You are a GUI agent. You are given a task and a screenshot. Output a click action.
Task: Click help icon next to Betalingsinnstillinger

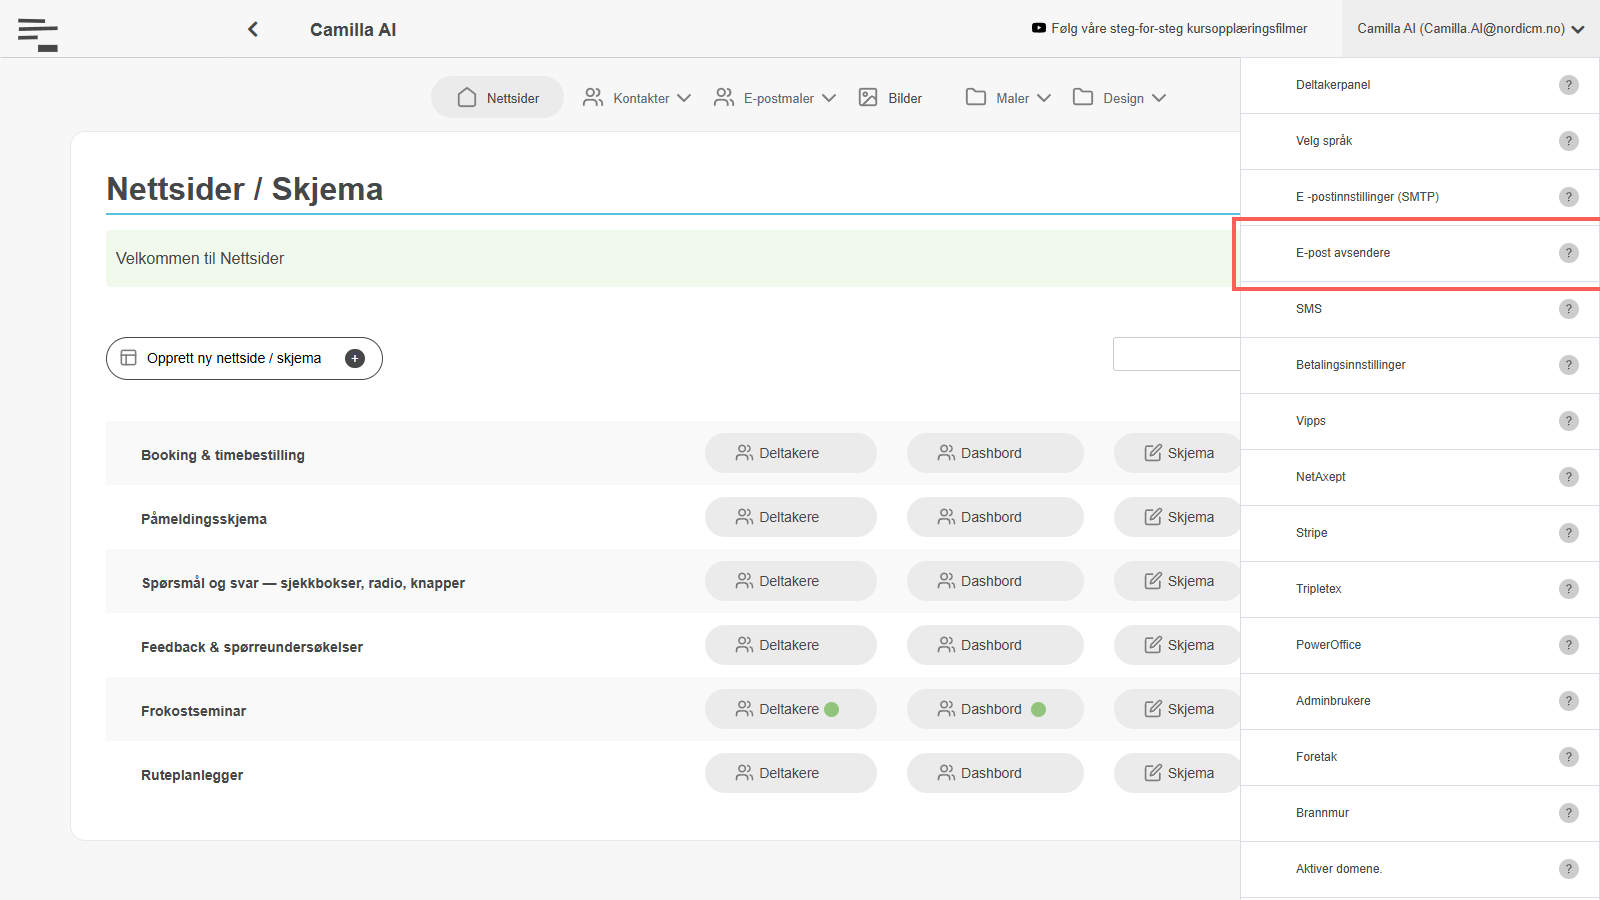tap(1569, 365)
